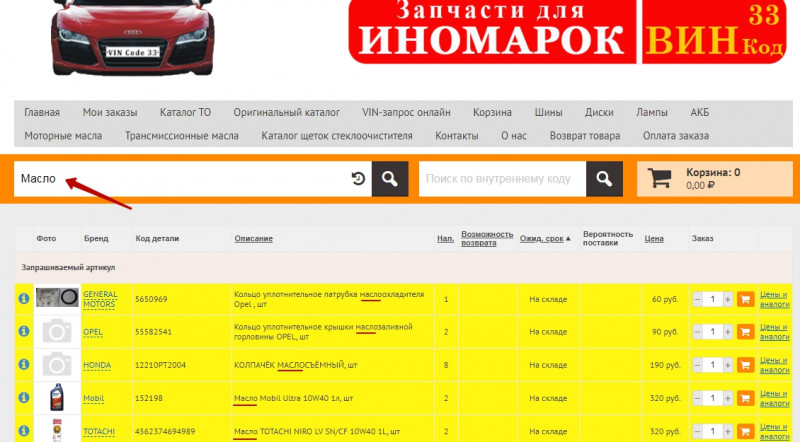Open OPEL brand link
The width and height of the screenshot is (800, 442).
point(93,332)
